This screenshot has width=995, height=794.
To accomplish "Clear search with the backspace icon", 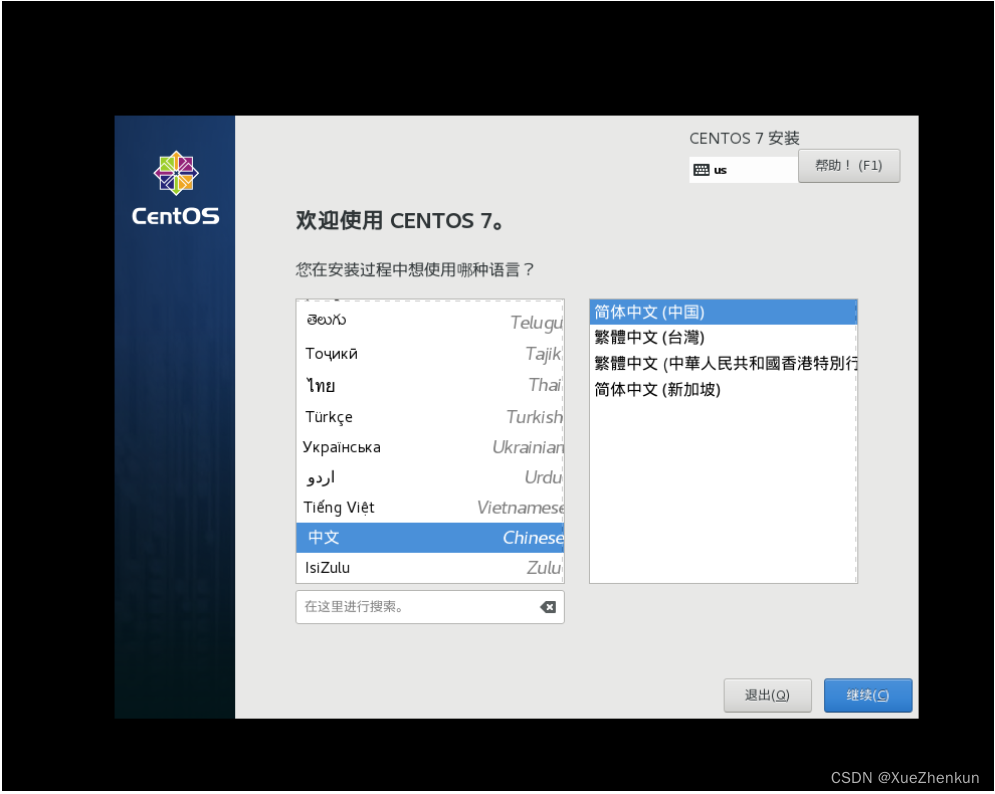I will (548, 608).
